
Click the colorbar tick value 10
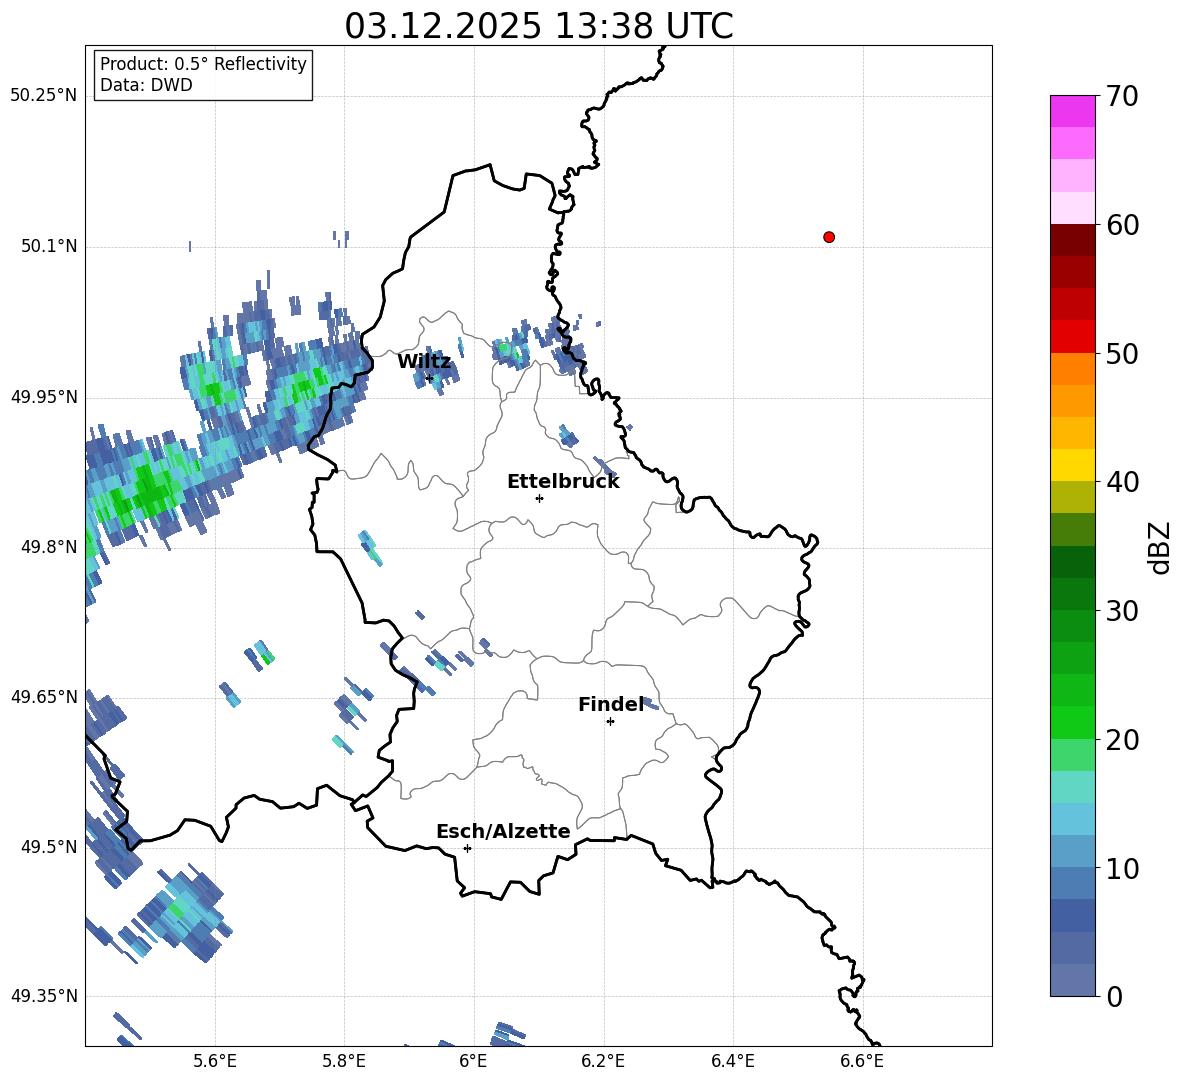1122,868
